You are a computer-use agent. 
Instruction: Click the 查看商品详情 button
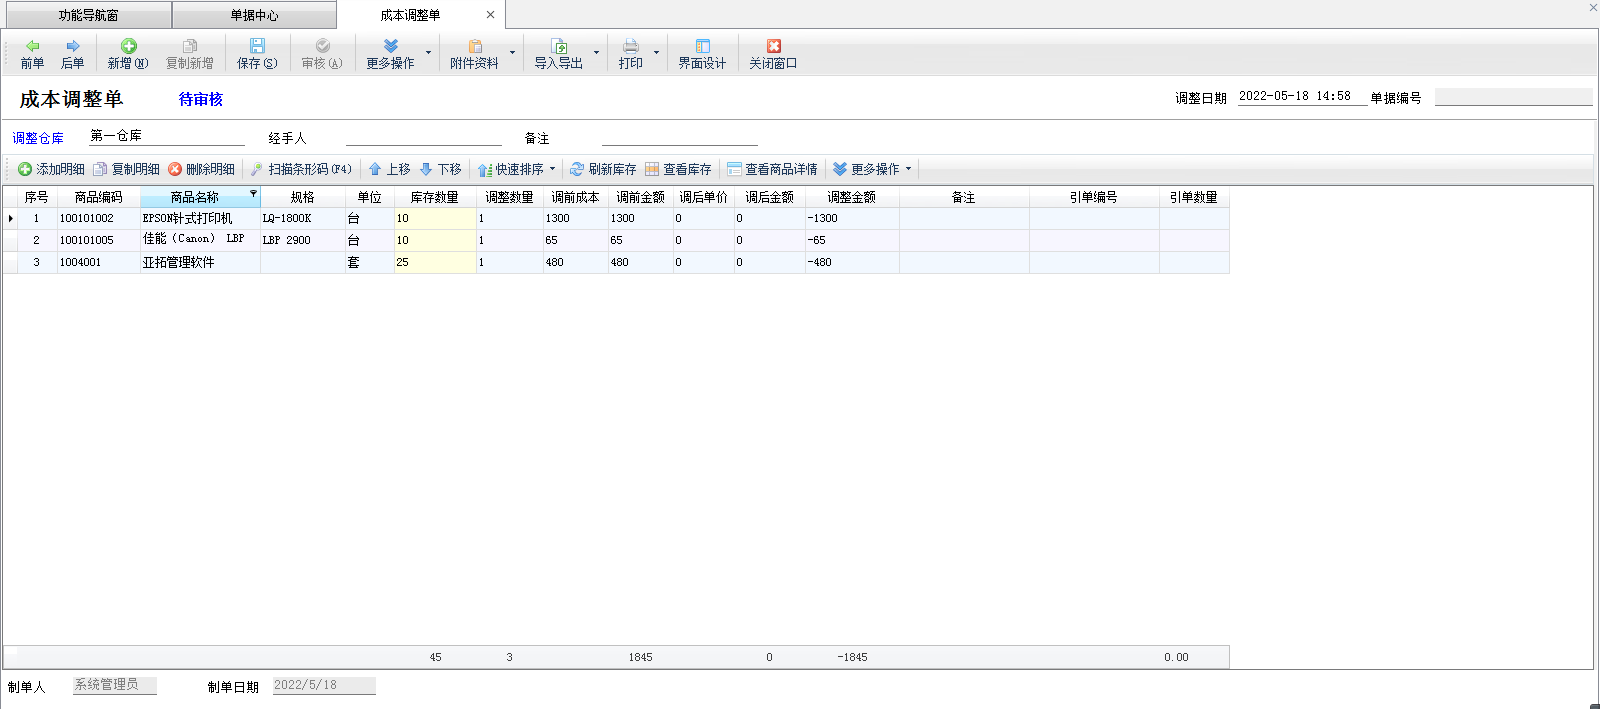[x=772, y=169]
